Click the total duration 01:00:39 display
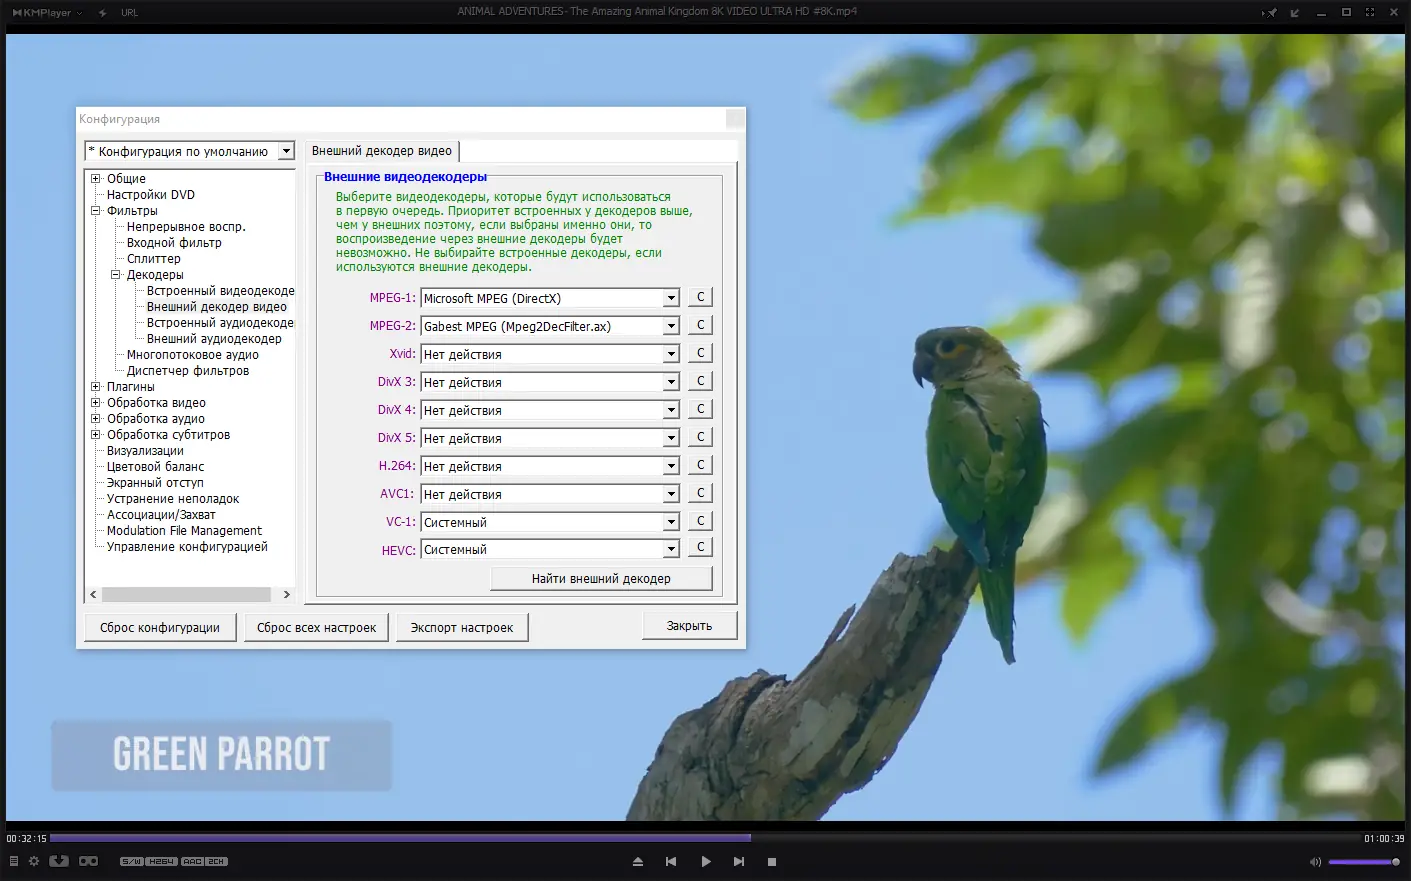Screen dimensions: 1411x881 coord(1384,839)
